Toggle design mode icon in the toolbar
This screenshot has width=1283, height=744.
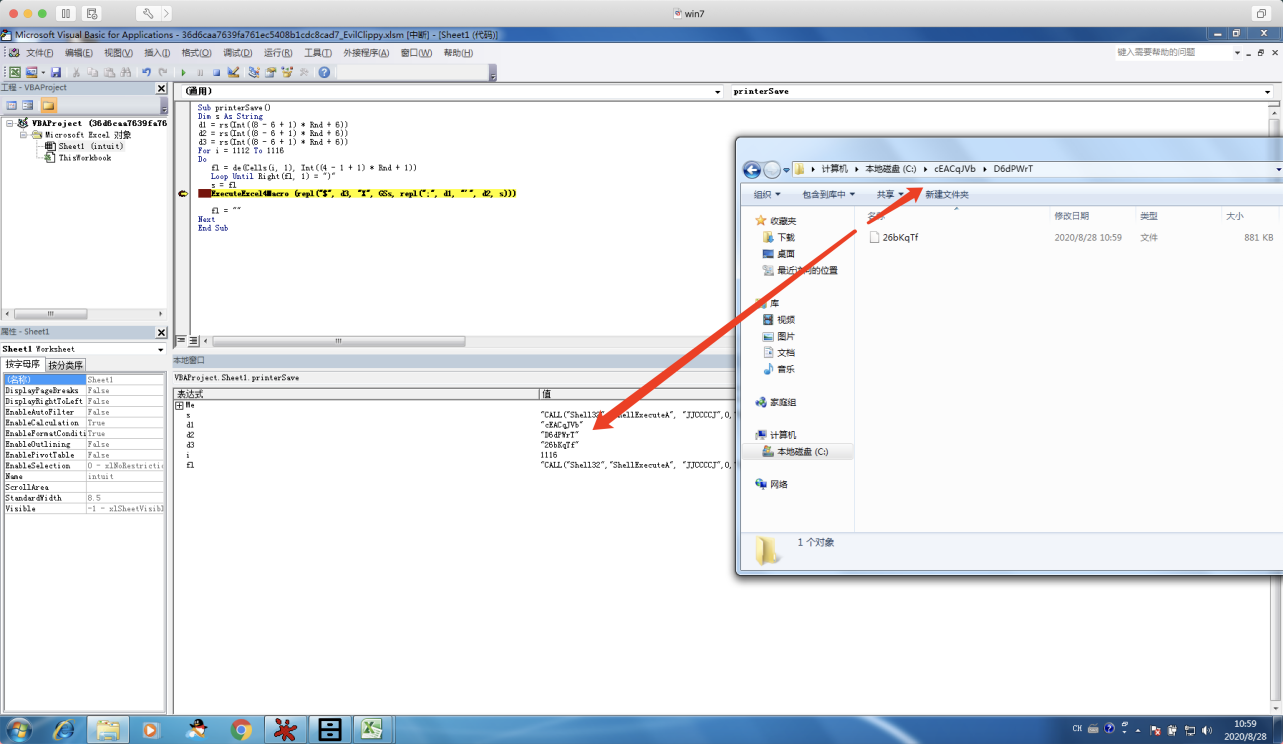233,72
